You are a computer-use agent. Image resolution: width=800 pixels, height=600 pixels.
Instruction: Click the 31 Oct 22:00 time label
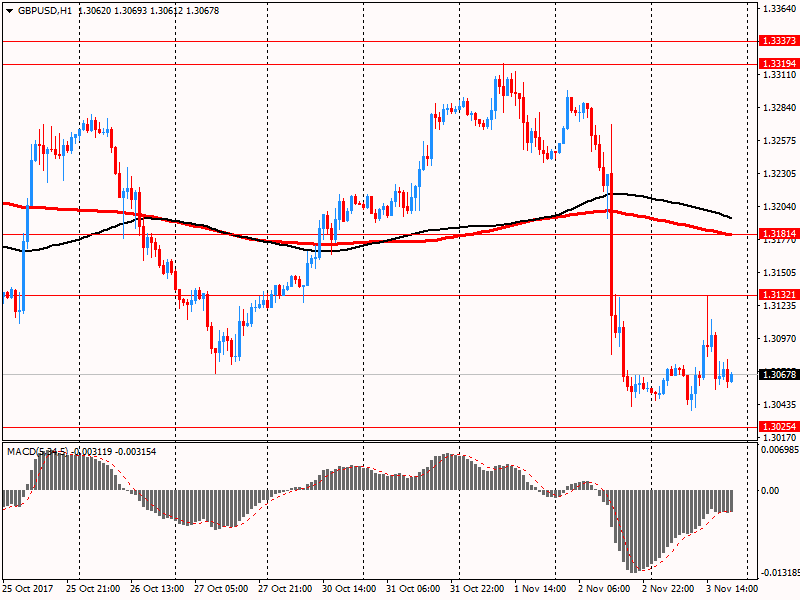coord(477,588)
